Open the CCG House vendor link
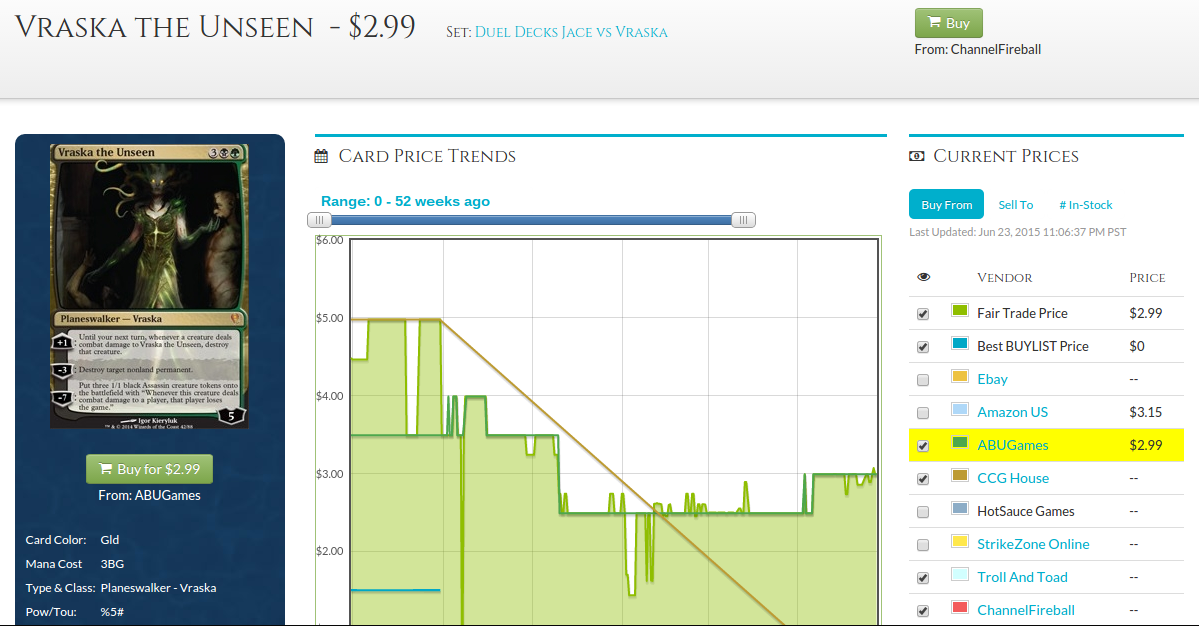The image size is (1199, 626). 1013,478
